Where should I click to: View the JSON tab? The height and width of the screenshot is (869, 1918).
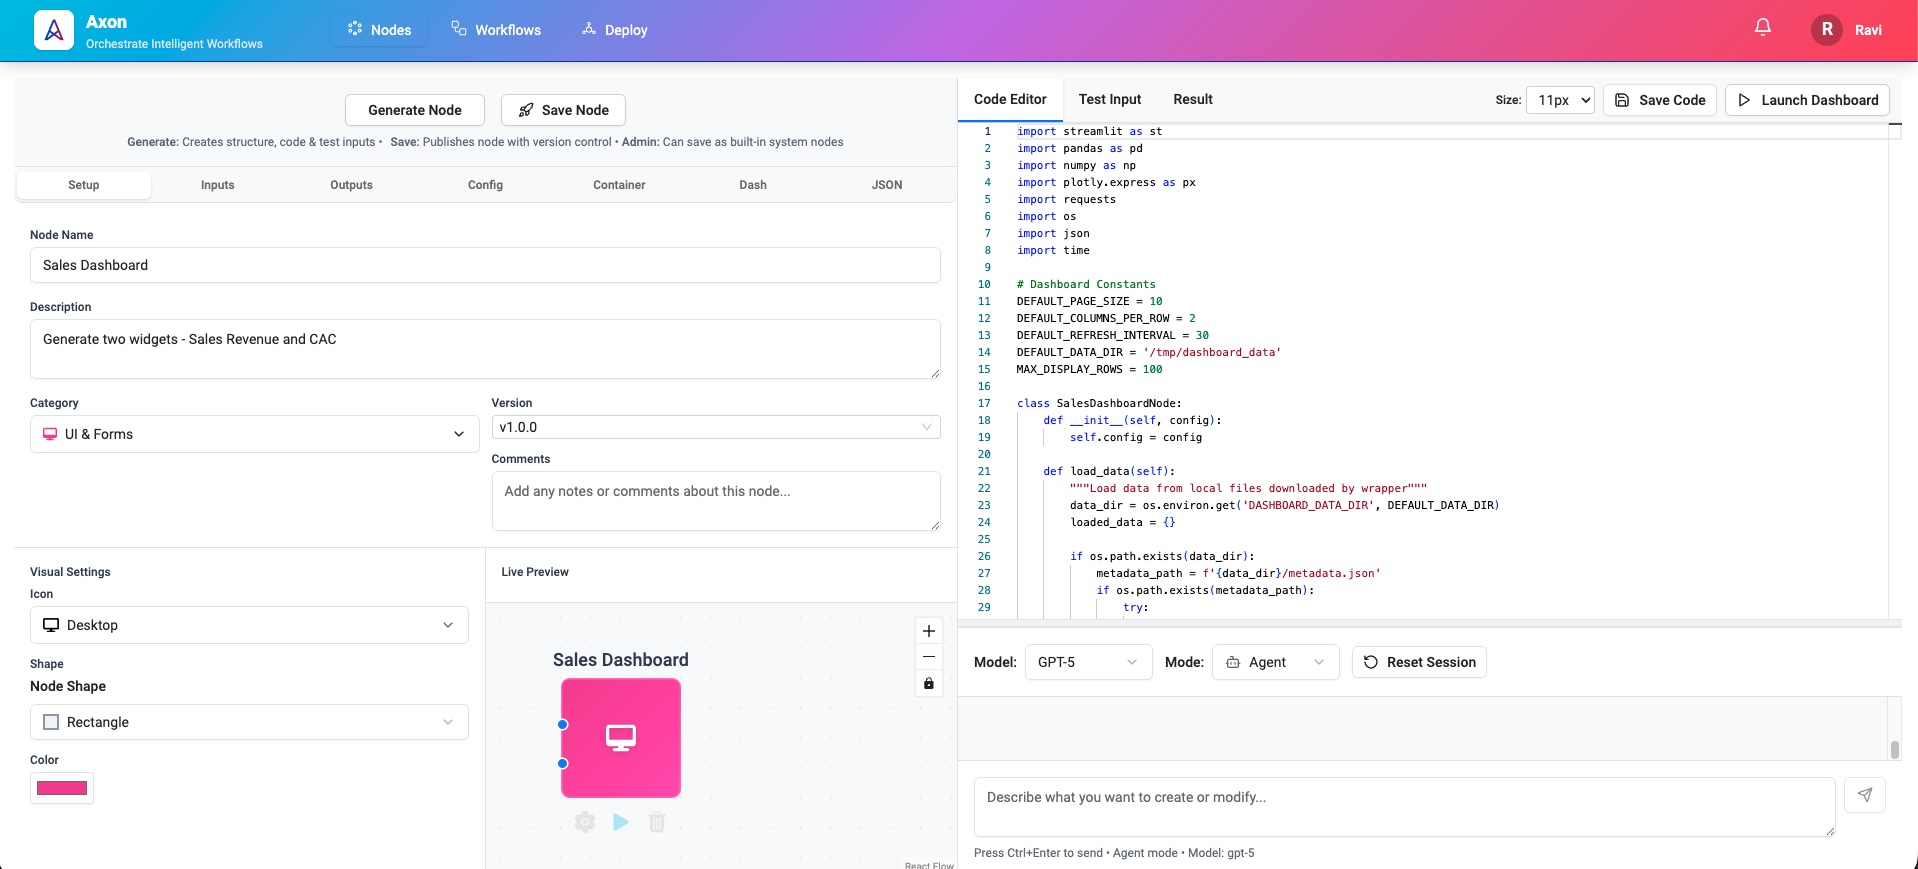pyautogui.click(x=887, y=185)
